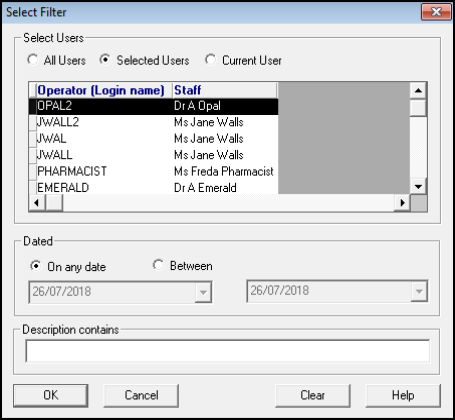The image size is (455, 420).
Task: Select the PHARMACIST operator row
Action: [x=153, y=171]
